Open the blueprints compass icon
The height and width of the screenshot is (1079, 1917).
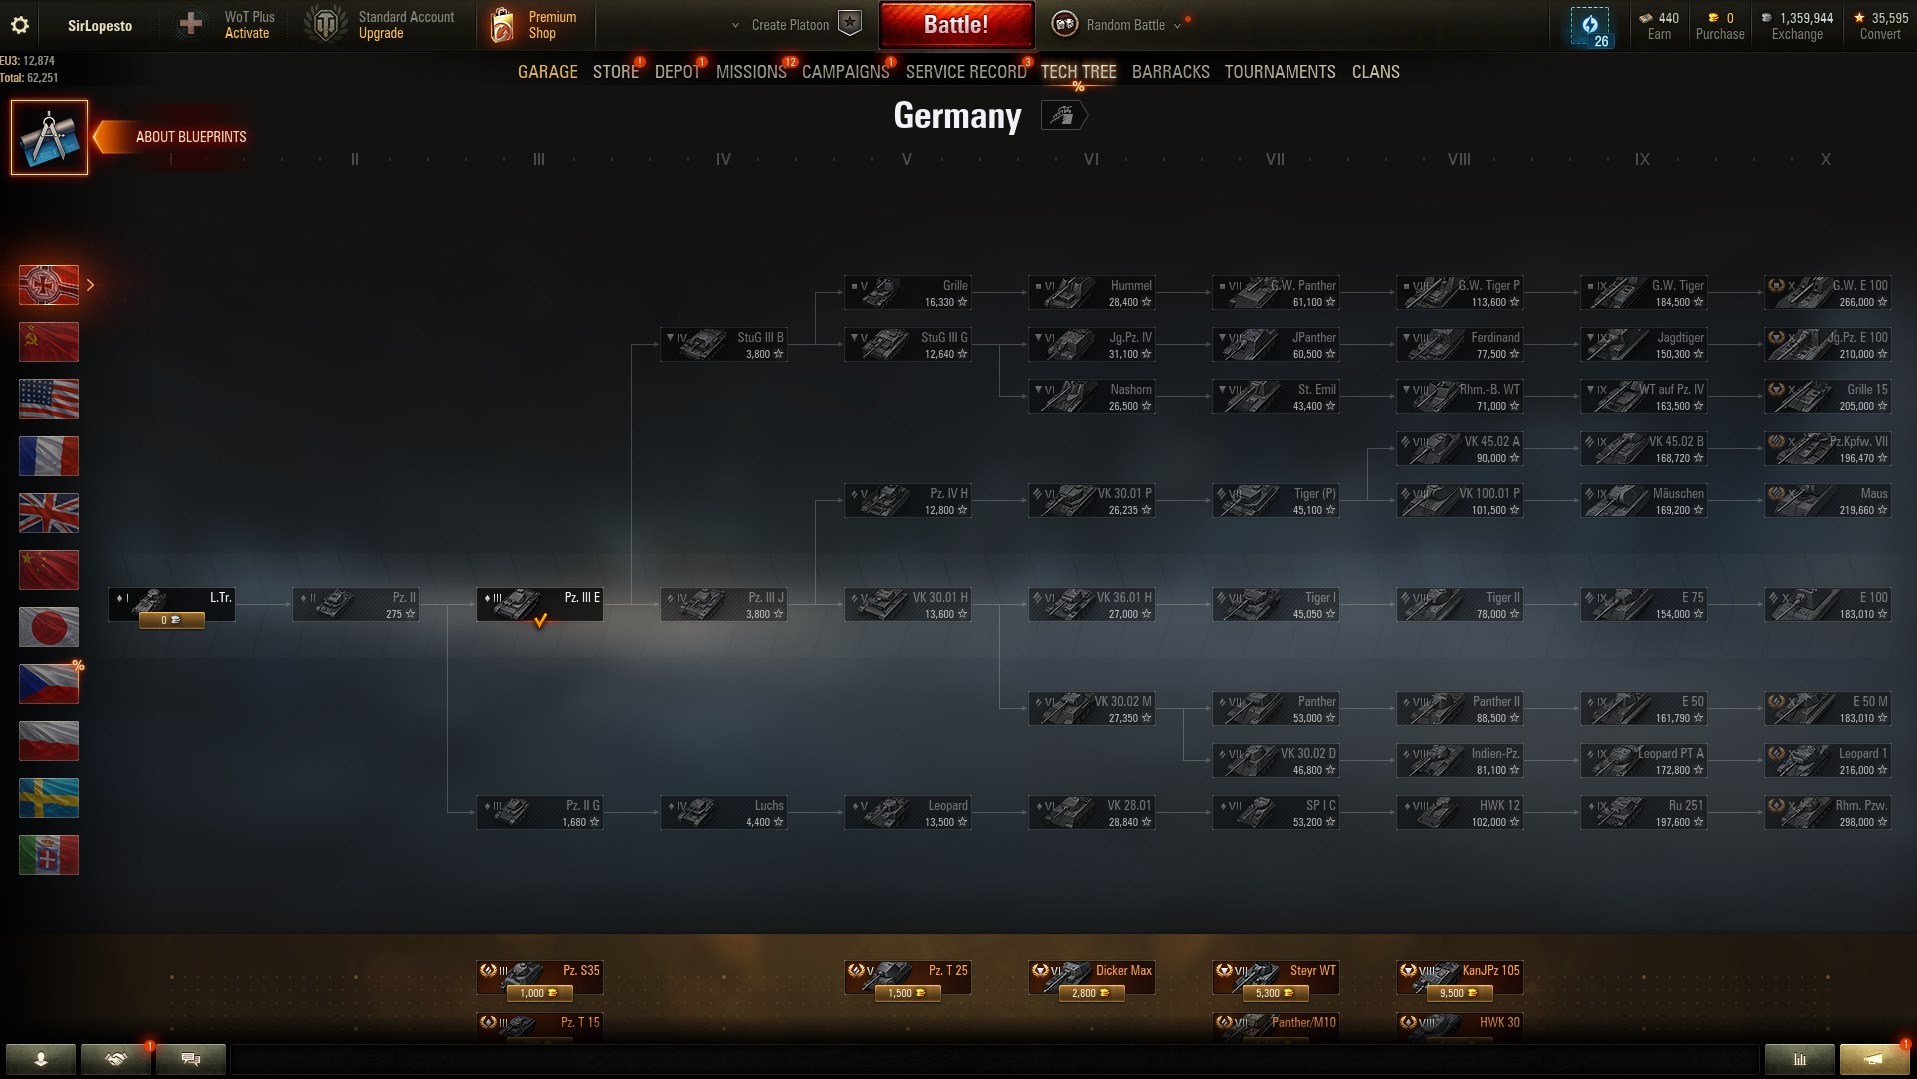49,137
